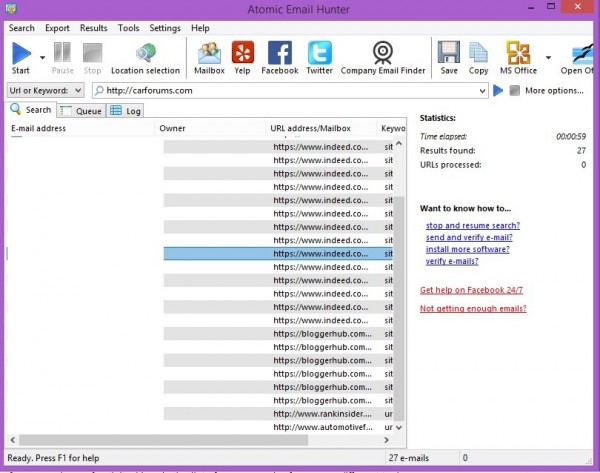This screenshot has height=473, width=600.
Task: Open the Results menu
Action: 93,28
